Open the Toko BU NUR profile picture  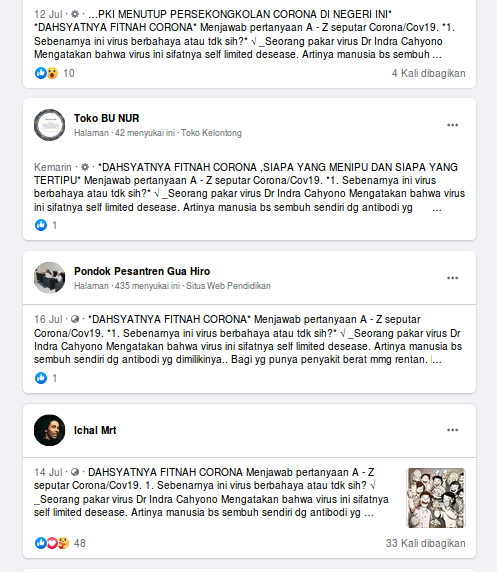click(x=50, y=125)
